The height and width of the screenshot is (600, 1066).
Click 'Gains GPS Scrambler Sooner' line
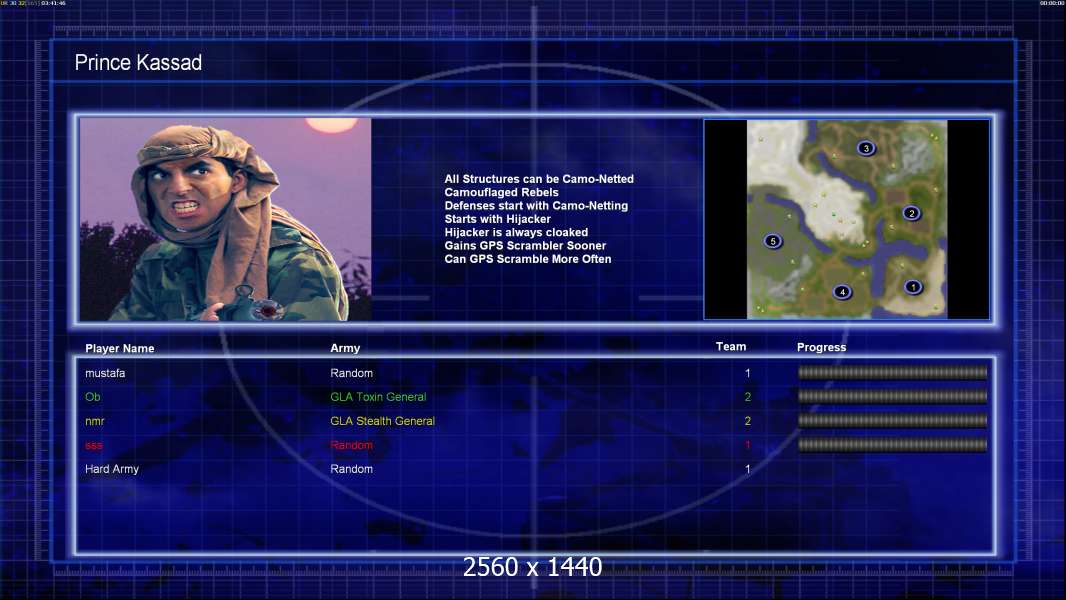(526, 245)
